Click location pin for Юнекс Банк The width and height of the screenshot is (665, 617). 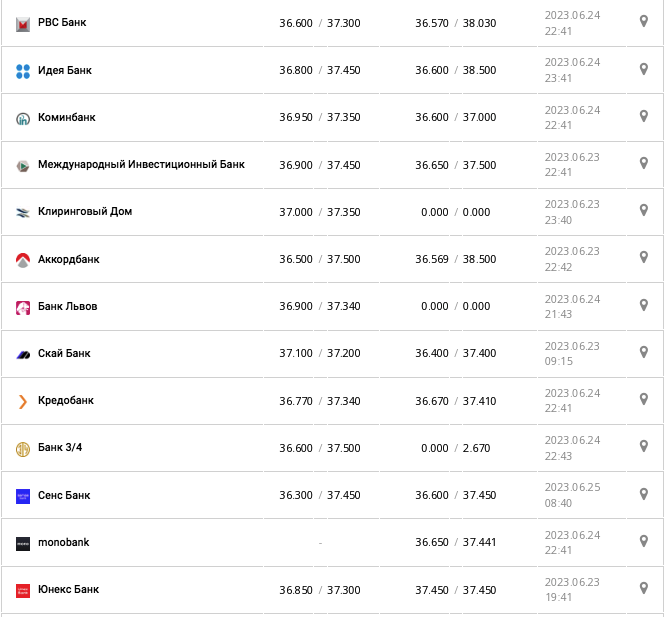(x=644, y=588)
